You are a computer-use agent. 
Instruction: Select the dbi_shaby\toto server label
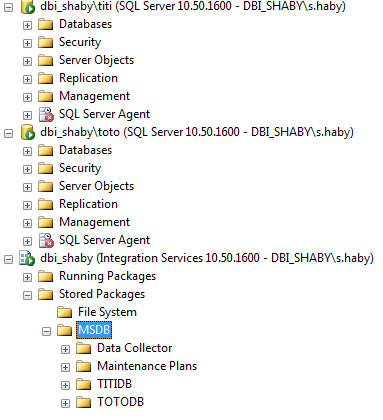click(x=197, y=132)
